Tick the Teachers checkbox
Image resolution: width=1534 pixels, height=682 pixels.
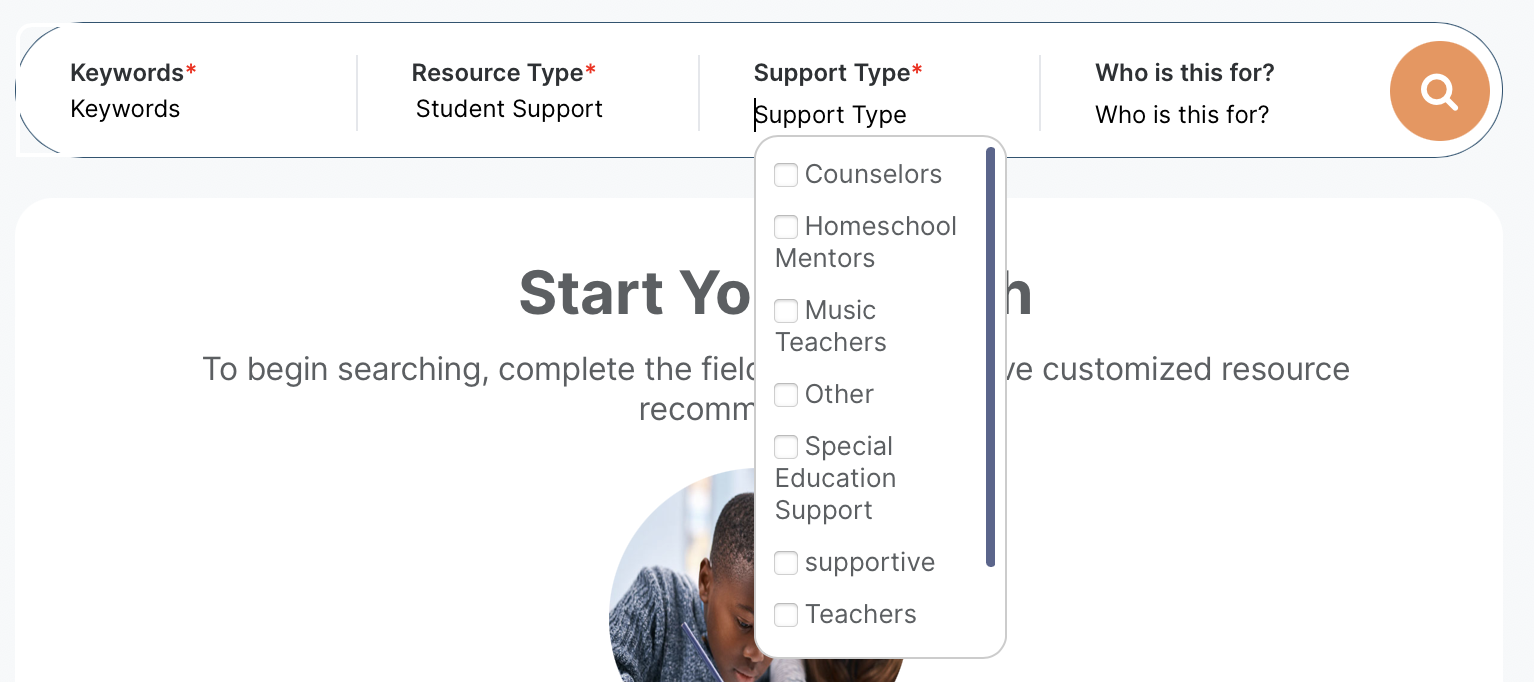(x=786, y=615)
